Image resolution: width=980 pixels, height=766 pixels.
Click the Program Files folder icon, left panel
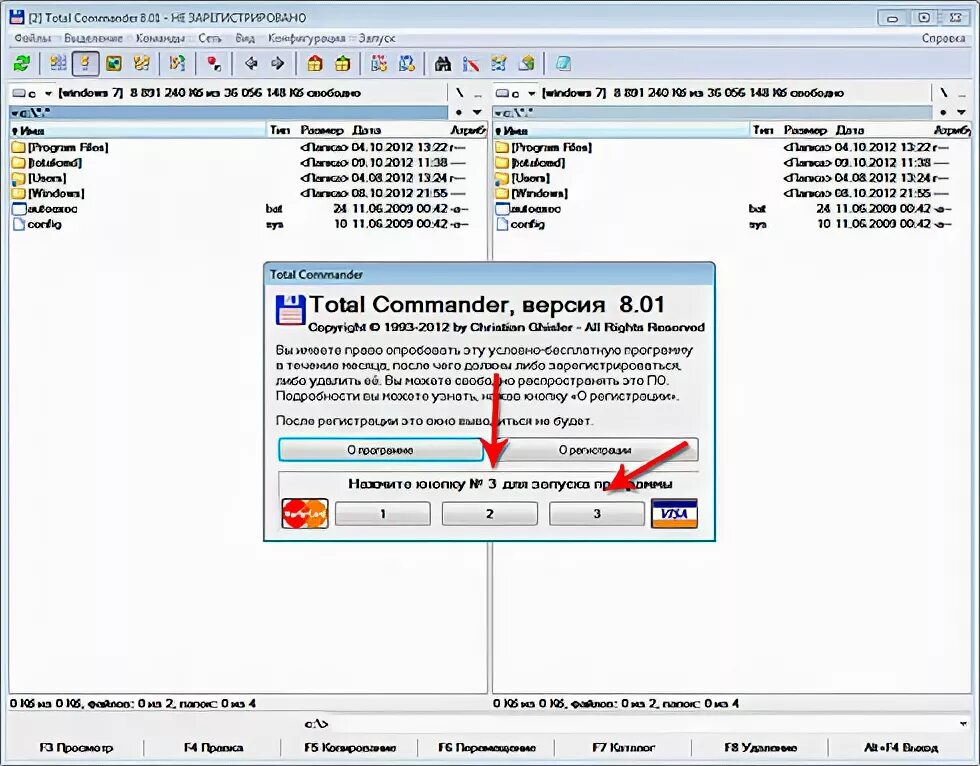tap(18, 147)
